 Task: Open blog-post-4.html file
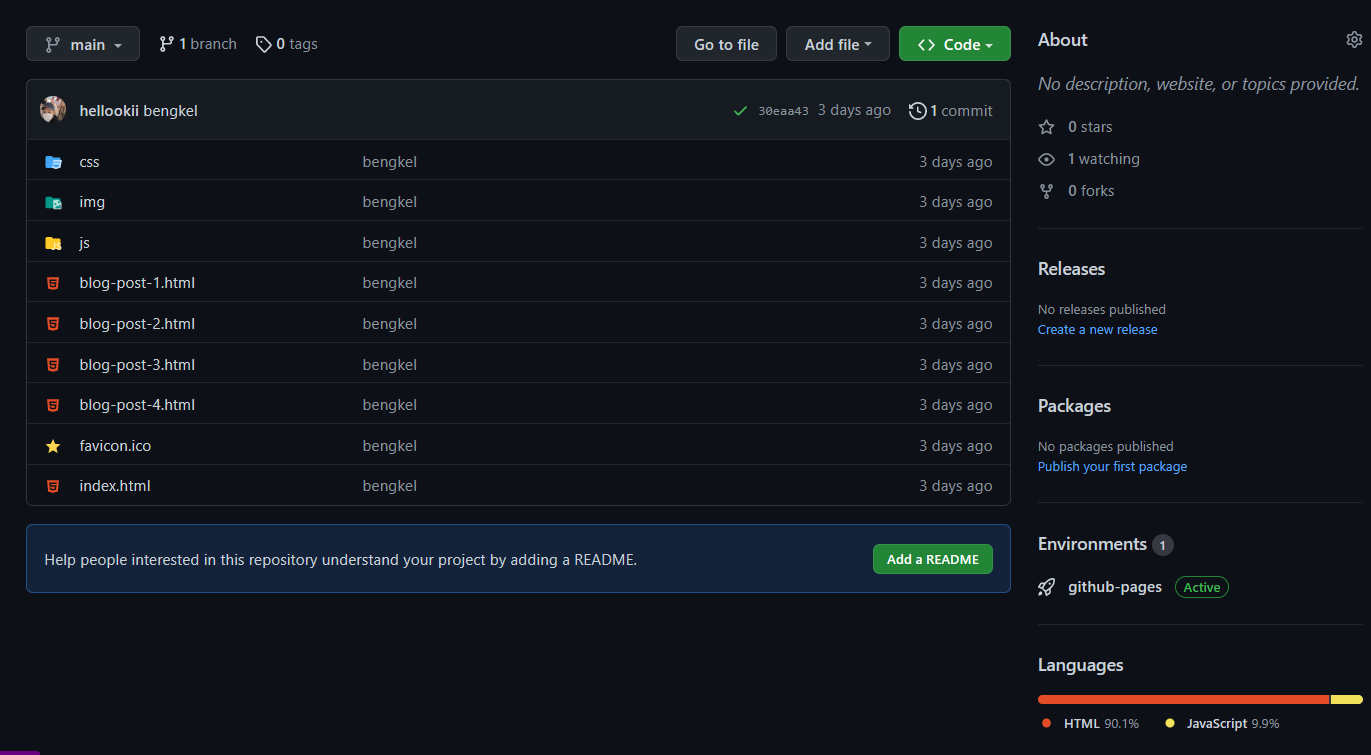tap(137, 405)
